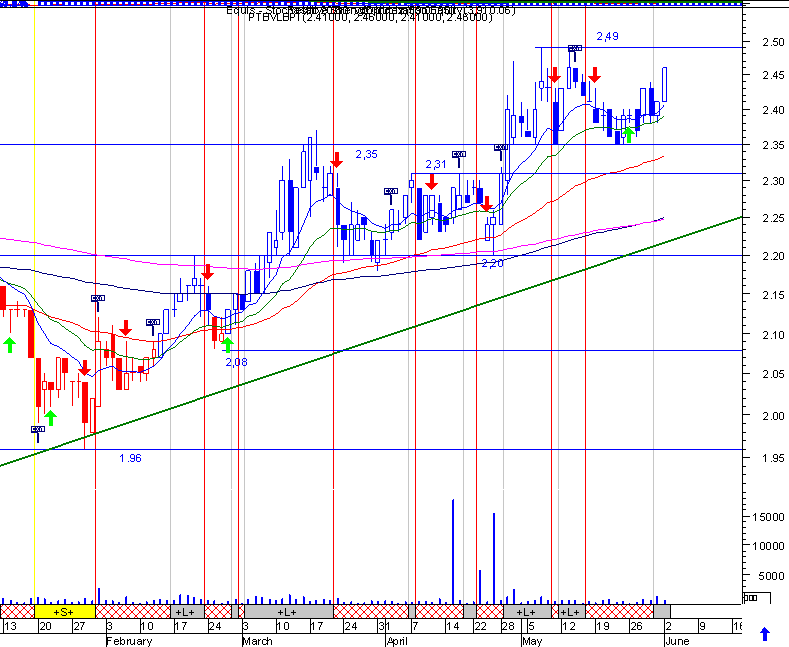Click the 2,20 support level label
The width and height of the screenshot is (789, 647).
click(492, 264)
